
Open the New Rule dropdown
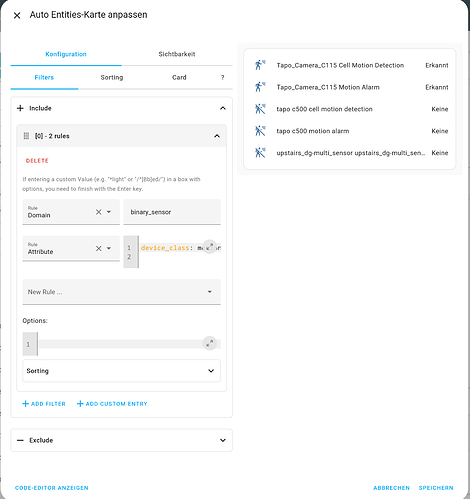(x=122, y=292)
